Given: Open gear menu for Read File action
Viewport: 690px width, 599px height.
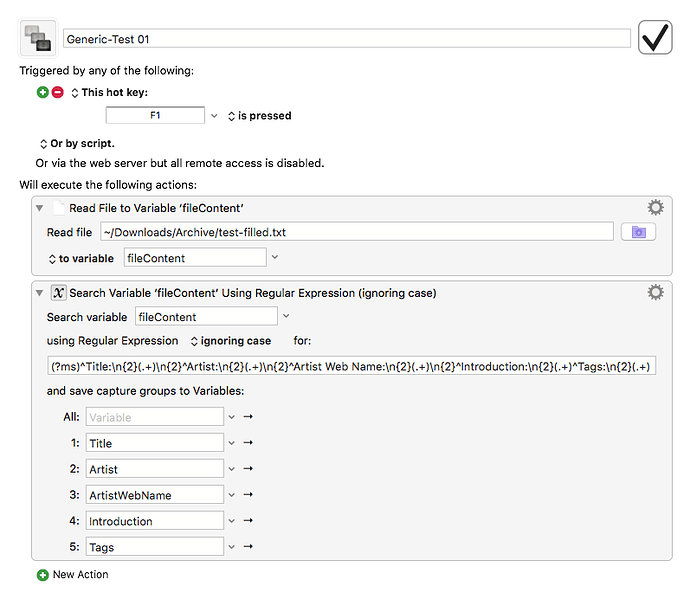Looking at the screenshot, I should 655,208.
